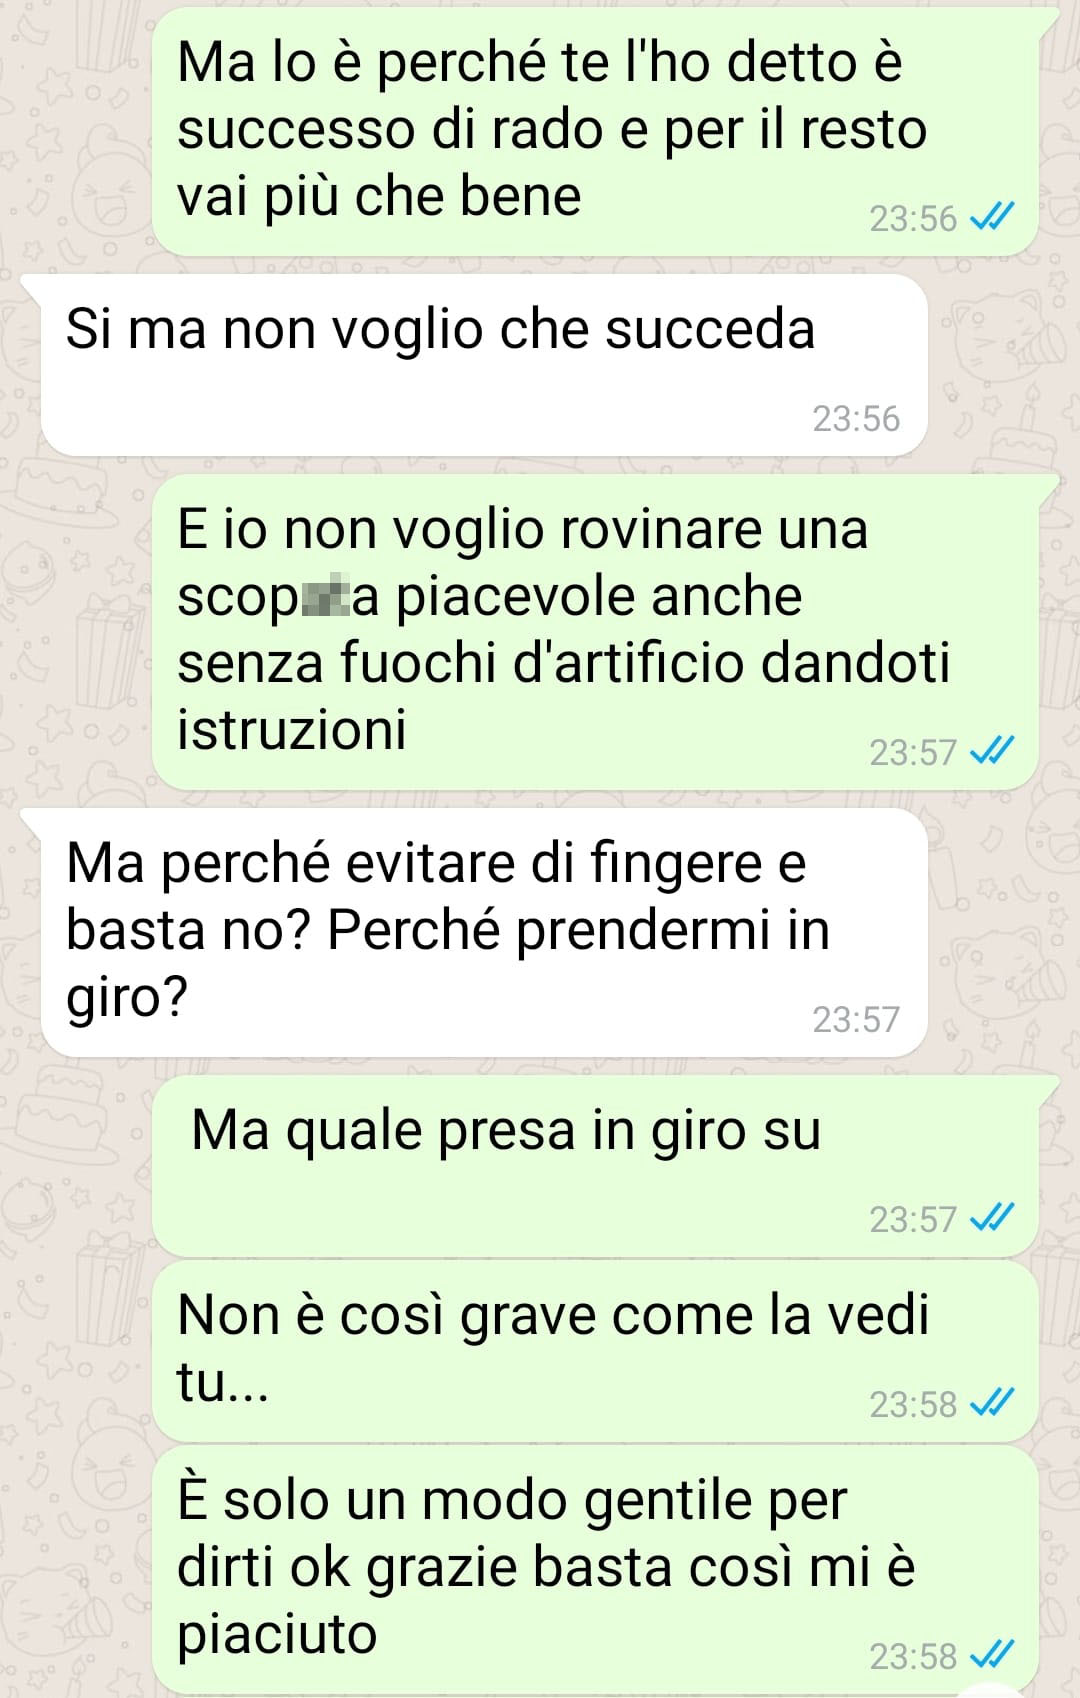
Task: Tap the 'Non è così grave come la vedi tu...' bubble
Action: (594, 1351)
